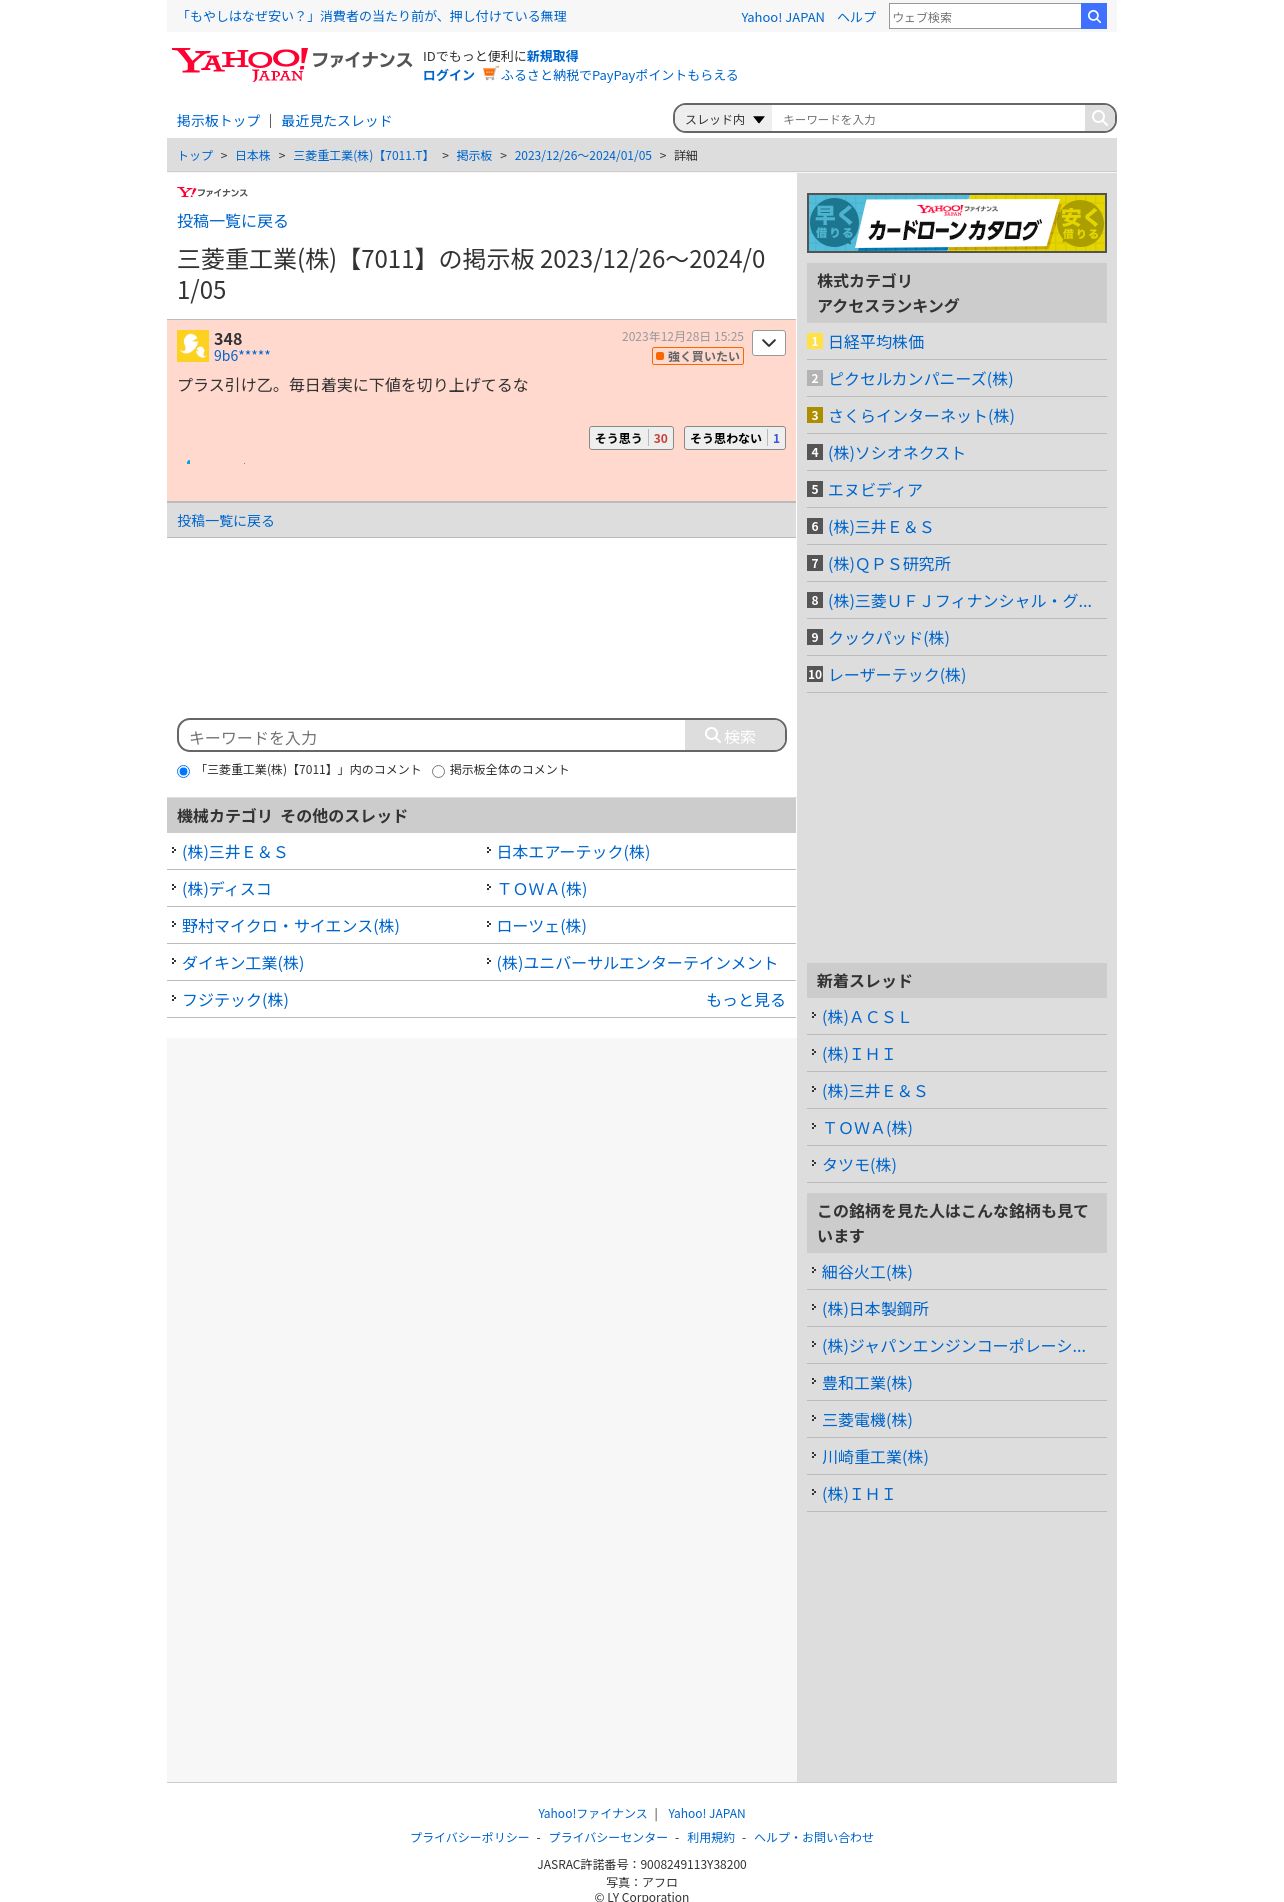This screenshot has height=1902, width=1284.
Task: Open 最近見たスレッド navigation link
Action: [336, 121]
